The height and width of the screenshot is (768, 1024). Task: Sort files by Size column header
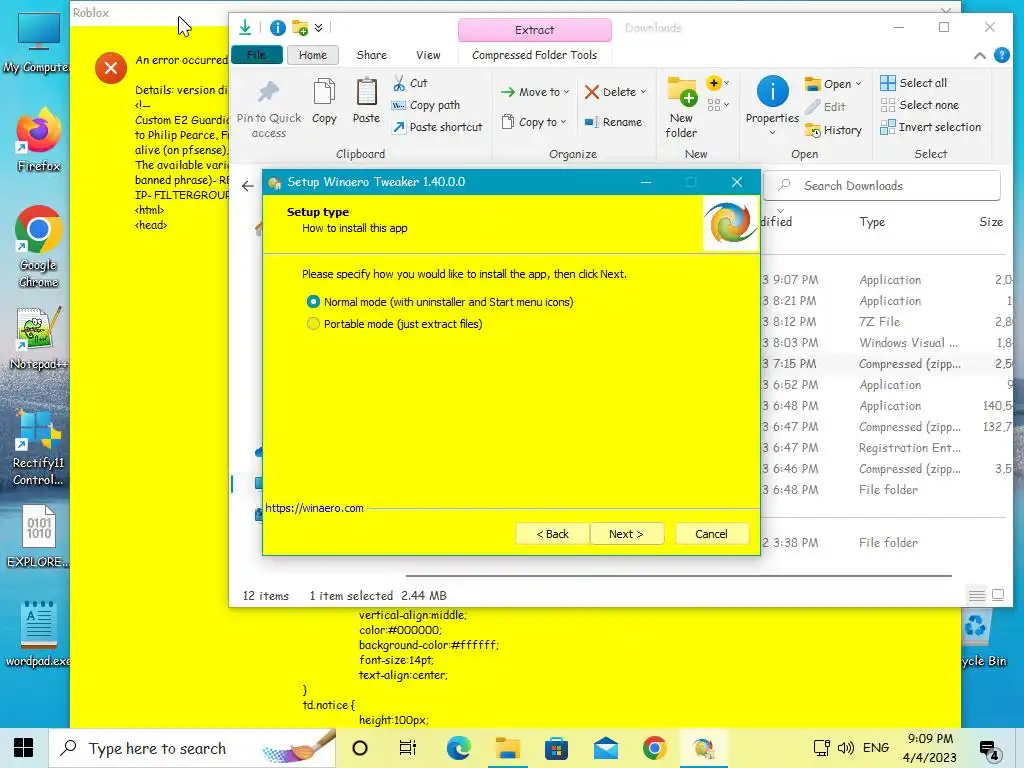pos(991,222)
